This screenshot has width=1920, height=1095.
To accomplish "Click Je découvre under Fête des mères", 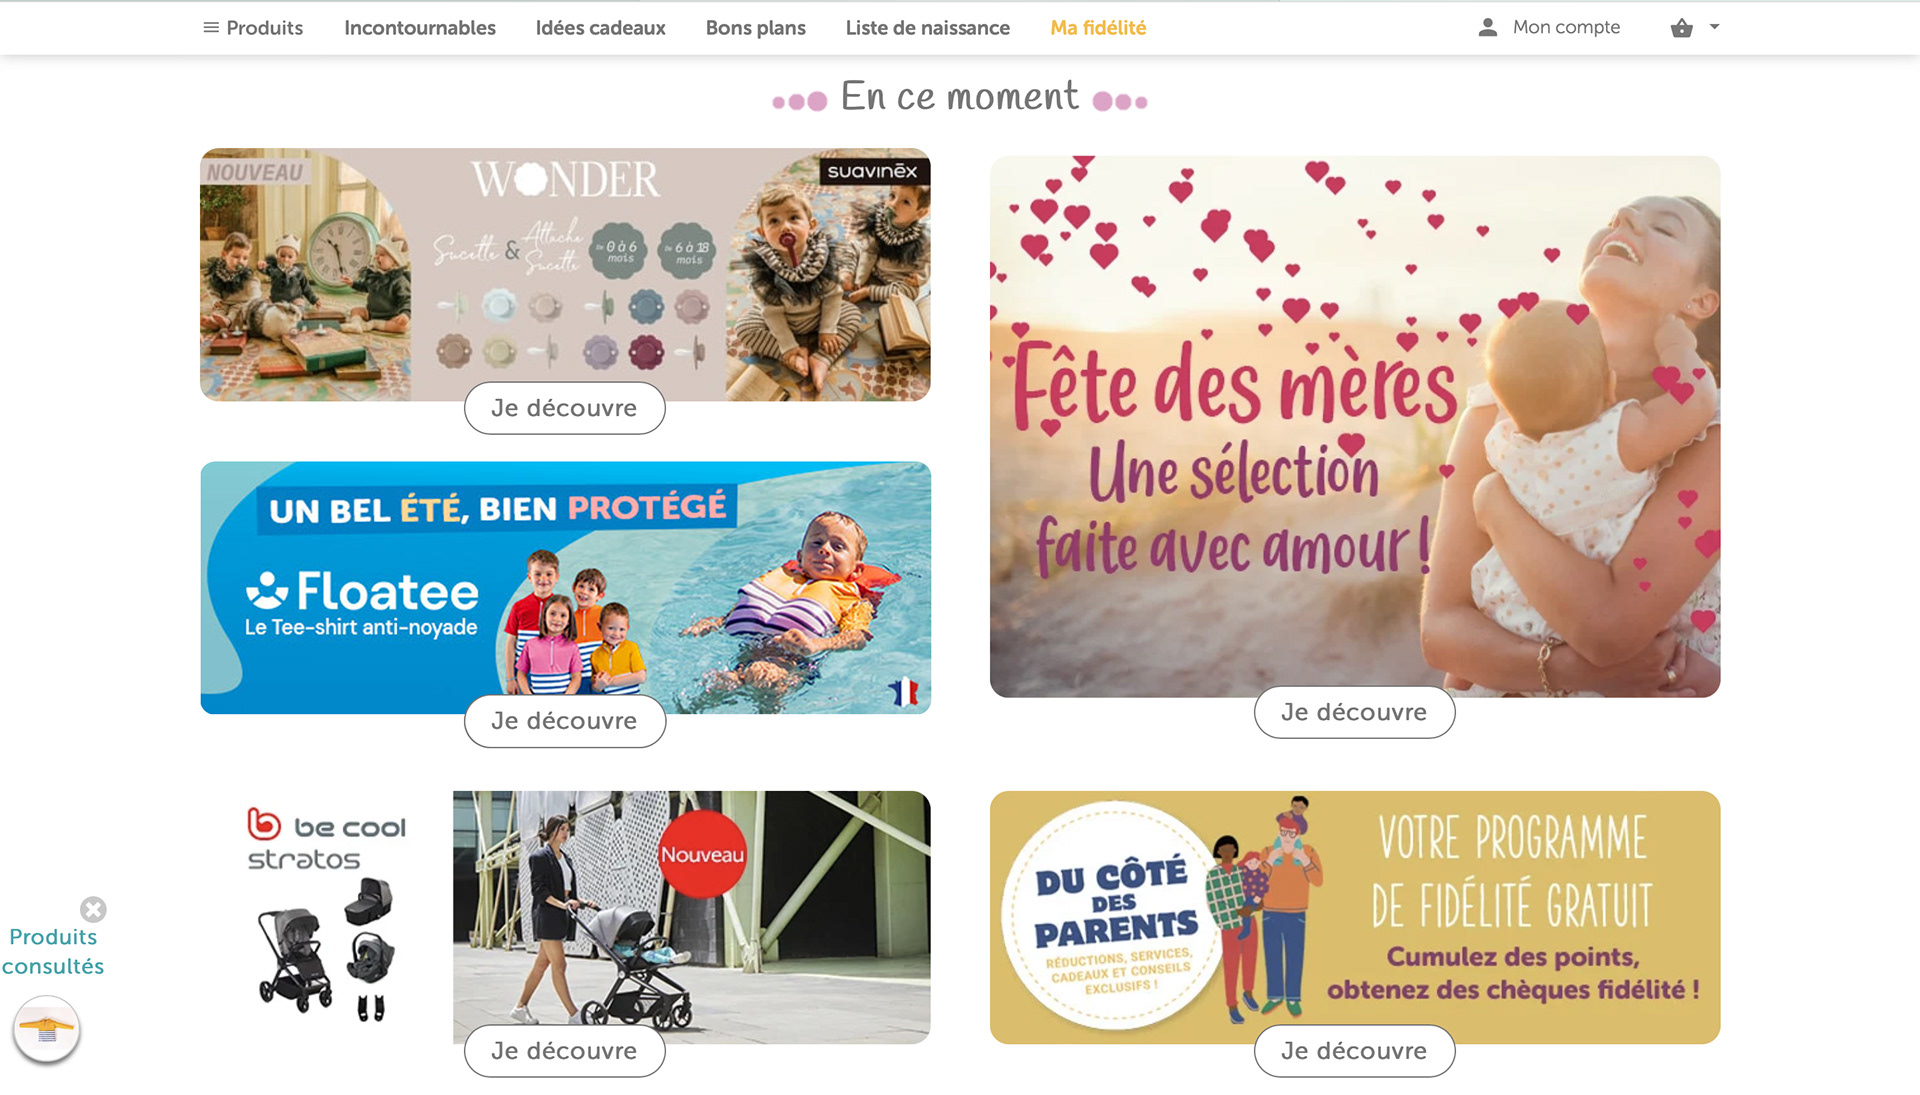I will [x=1354, y=712].
